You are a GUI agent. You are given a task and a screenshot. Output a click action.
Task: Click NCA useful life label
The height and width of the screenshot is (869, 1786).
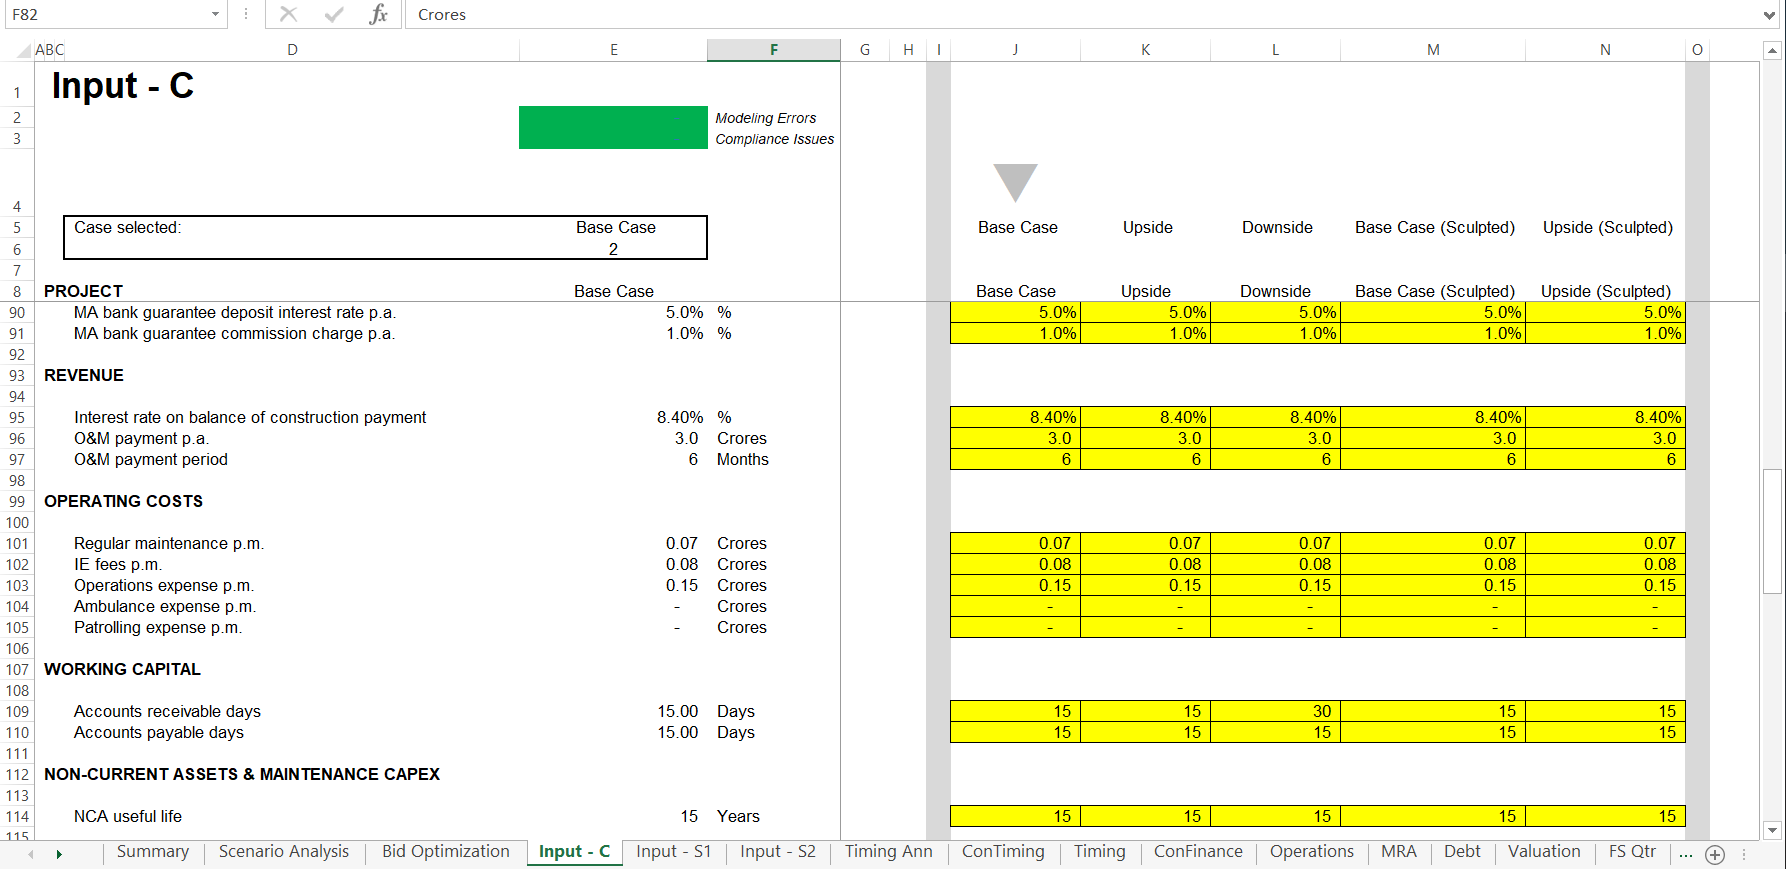click(x=128, y=816)
